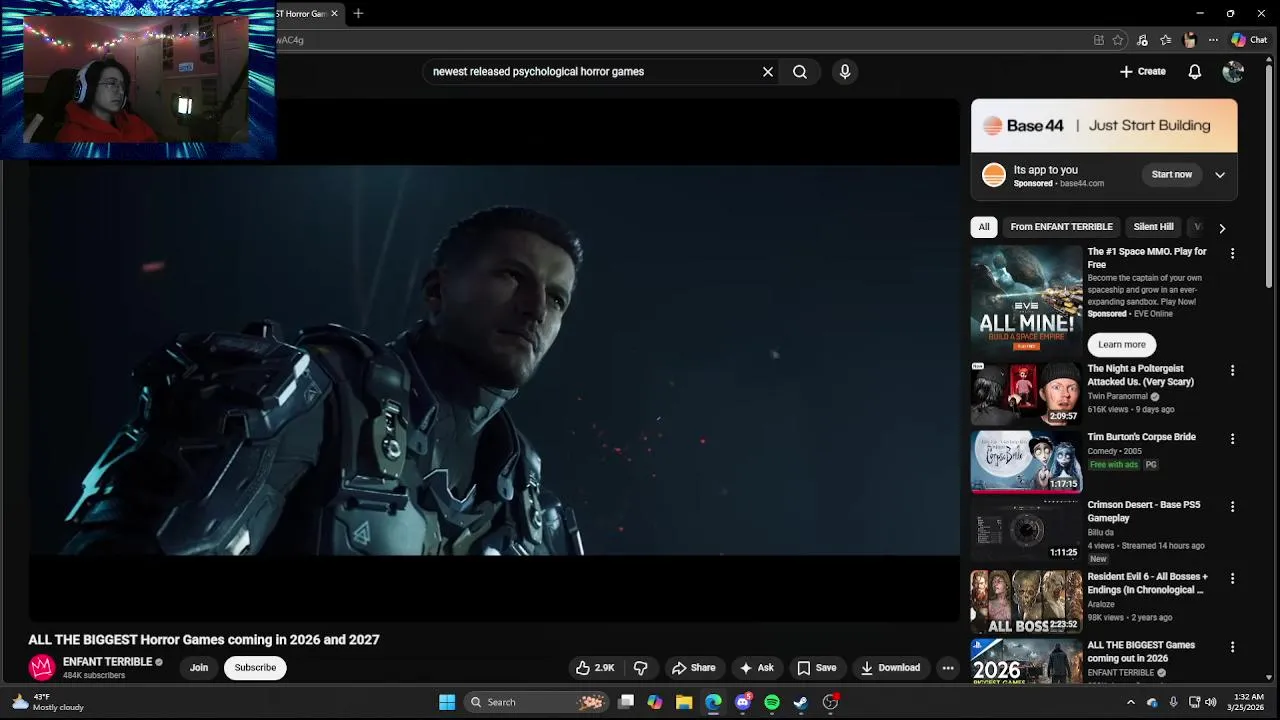Image resolution: width=1280 pixels, height=720 pixels.
Task: Click the magnifier search button
Action: tap(800, 72)
